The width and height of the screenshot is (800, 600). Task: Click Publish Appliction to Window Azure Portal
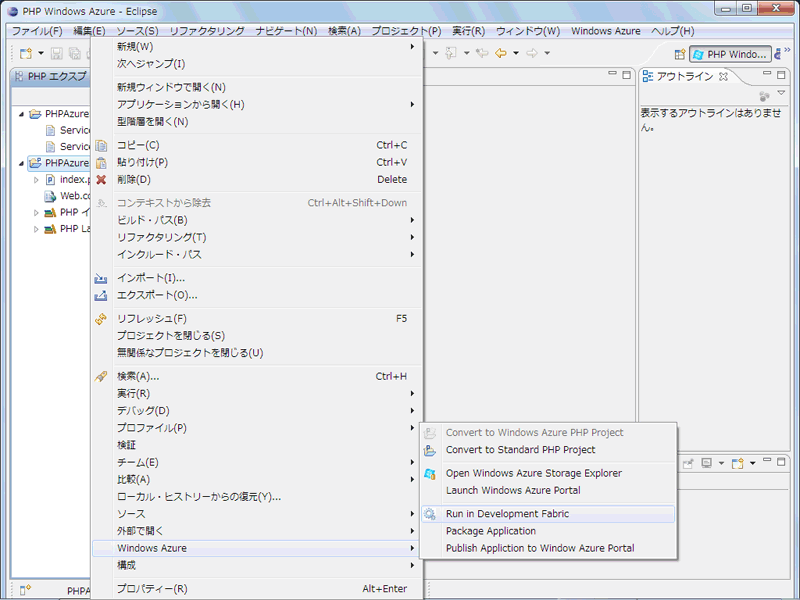[548, 548]
